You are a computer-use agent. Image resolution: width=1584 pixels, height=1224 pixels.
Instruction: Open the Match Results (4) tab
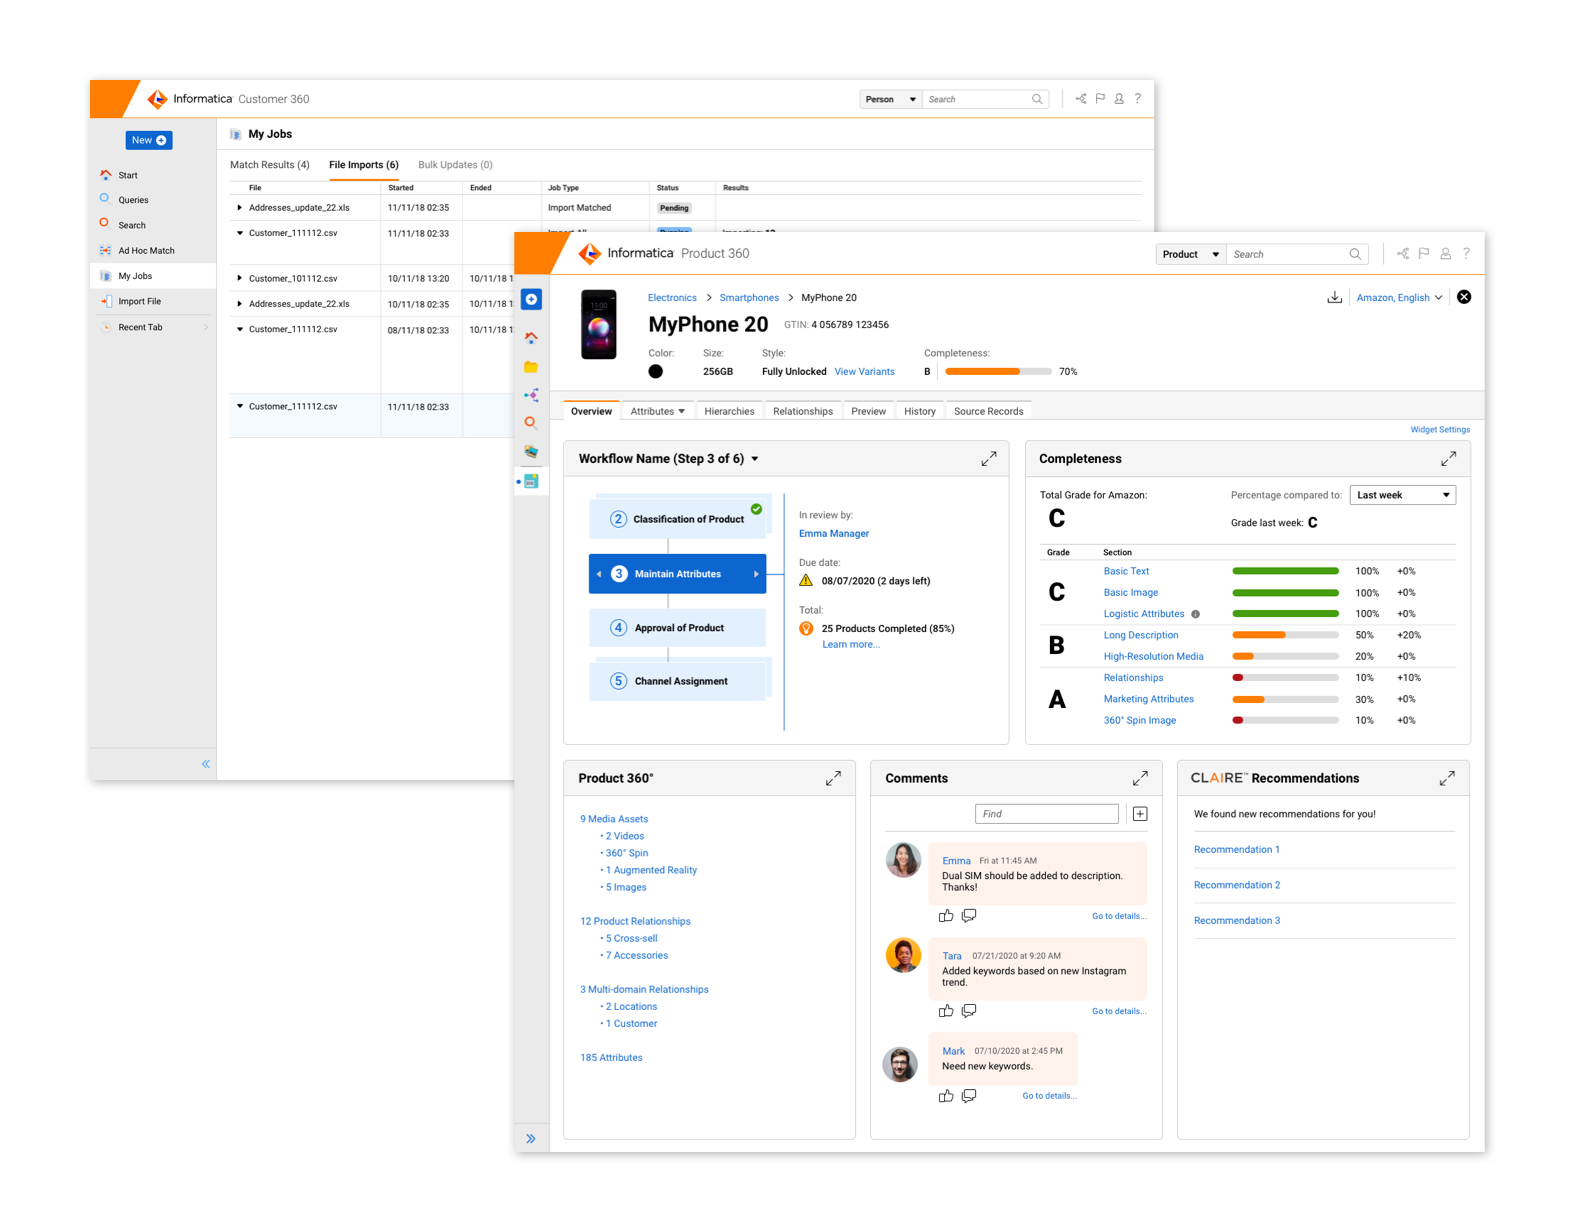click(270, 165)
